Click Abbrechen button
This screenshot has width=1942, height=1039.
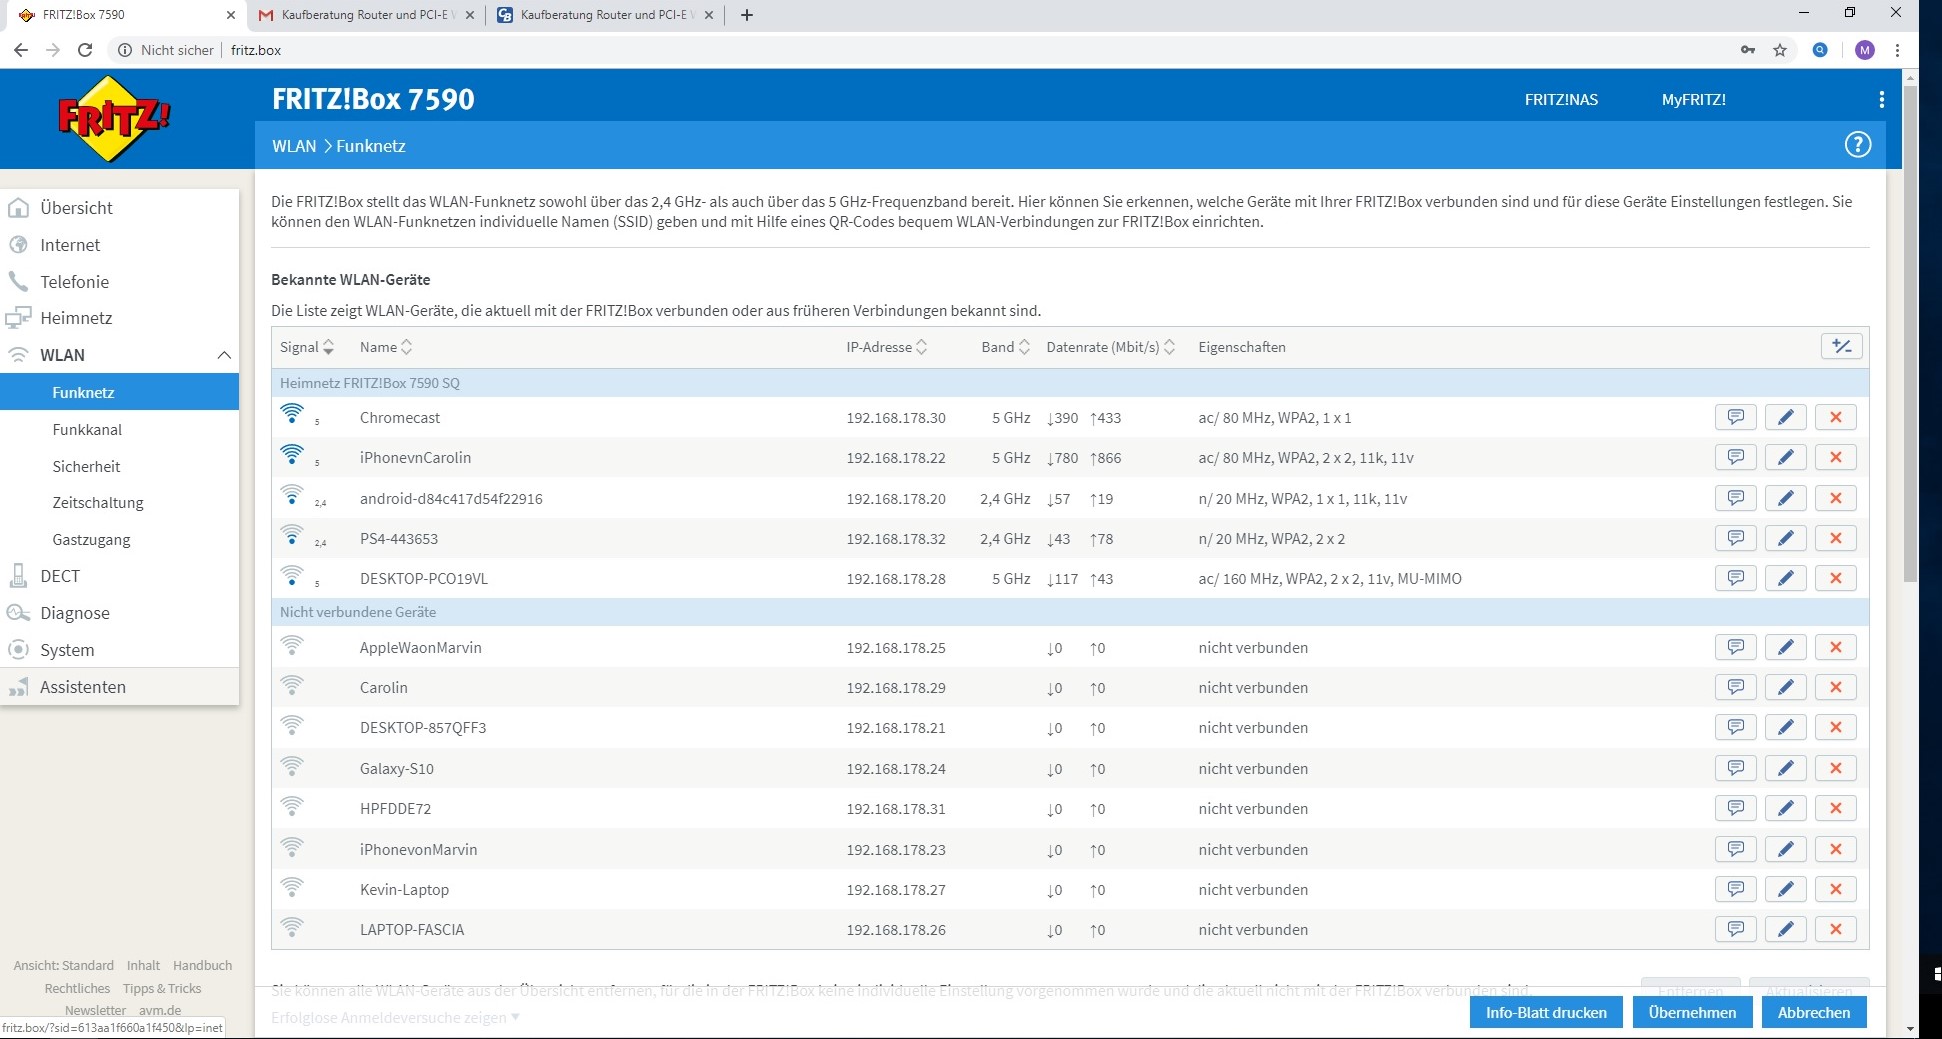click(x=1813, y=1012)
